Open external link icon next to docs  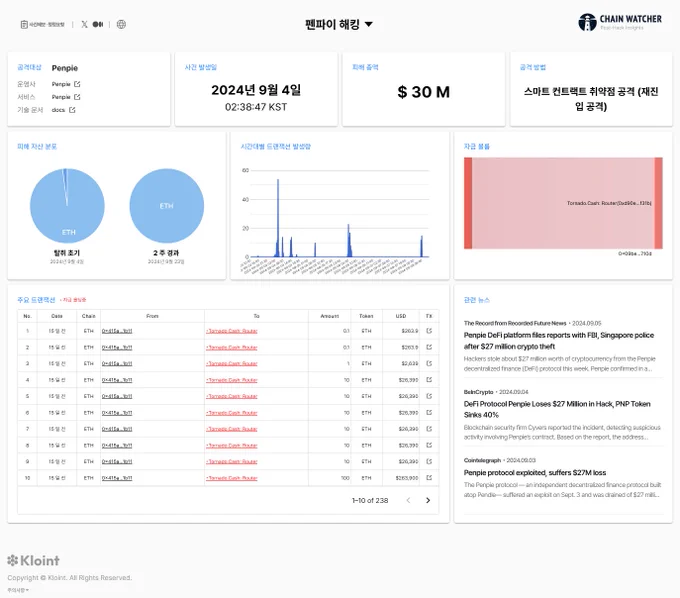[72, 110]
